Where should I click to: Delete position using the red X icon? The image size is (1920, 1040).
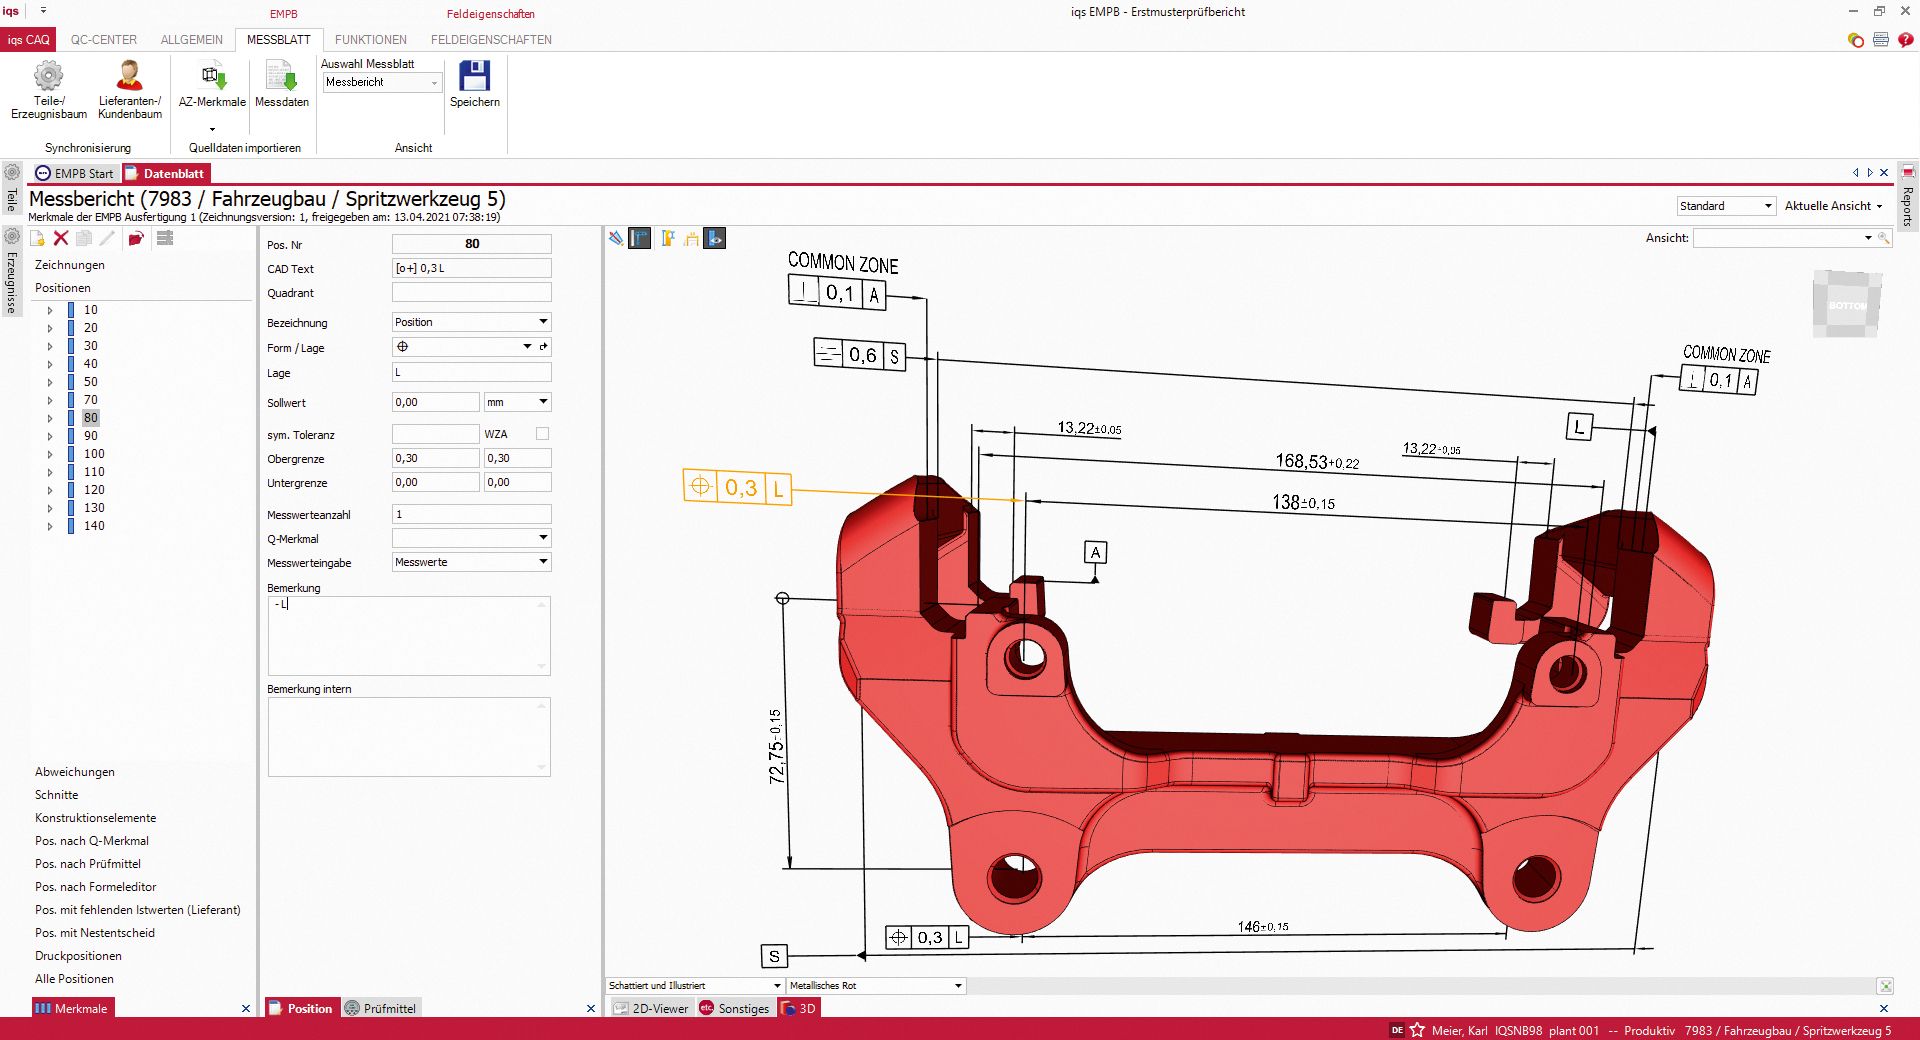[60, 238]
